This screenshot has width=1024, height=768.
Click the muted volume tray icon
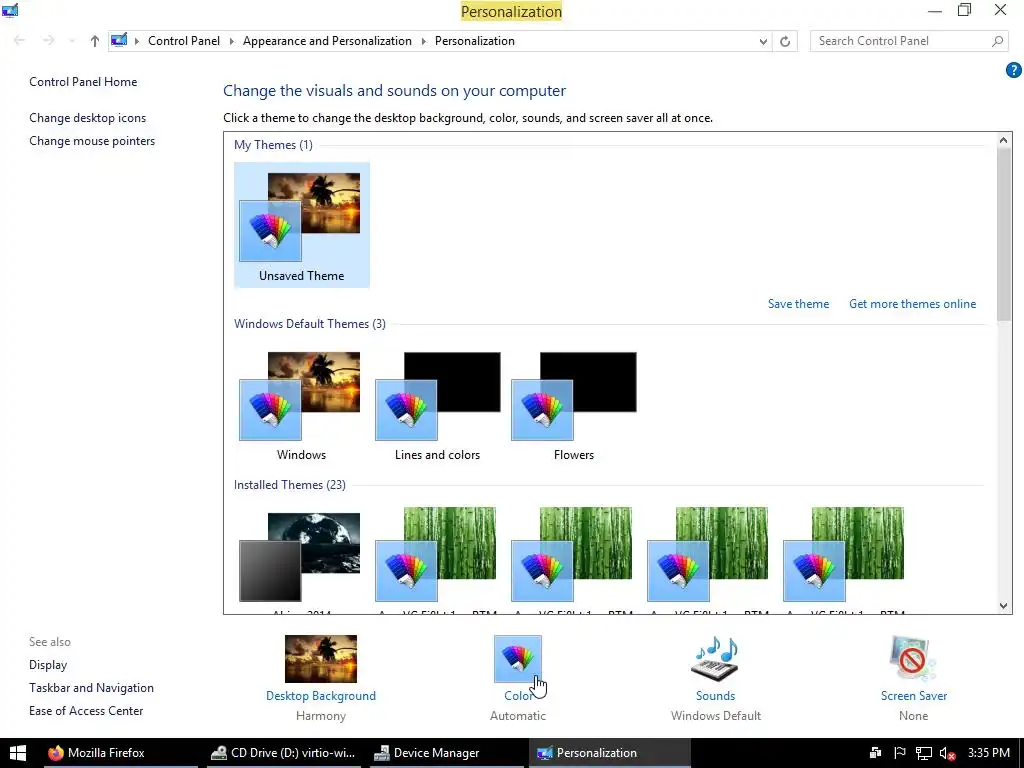tap(947, 753)
